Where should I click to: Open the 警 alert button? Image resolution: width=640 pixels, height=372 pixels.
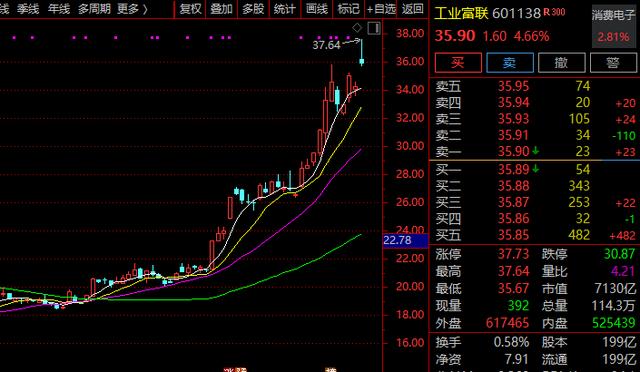(613, 62)
